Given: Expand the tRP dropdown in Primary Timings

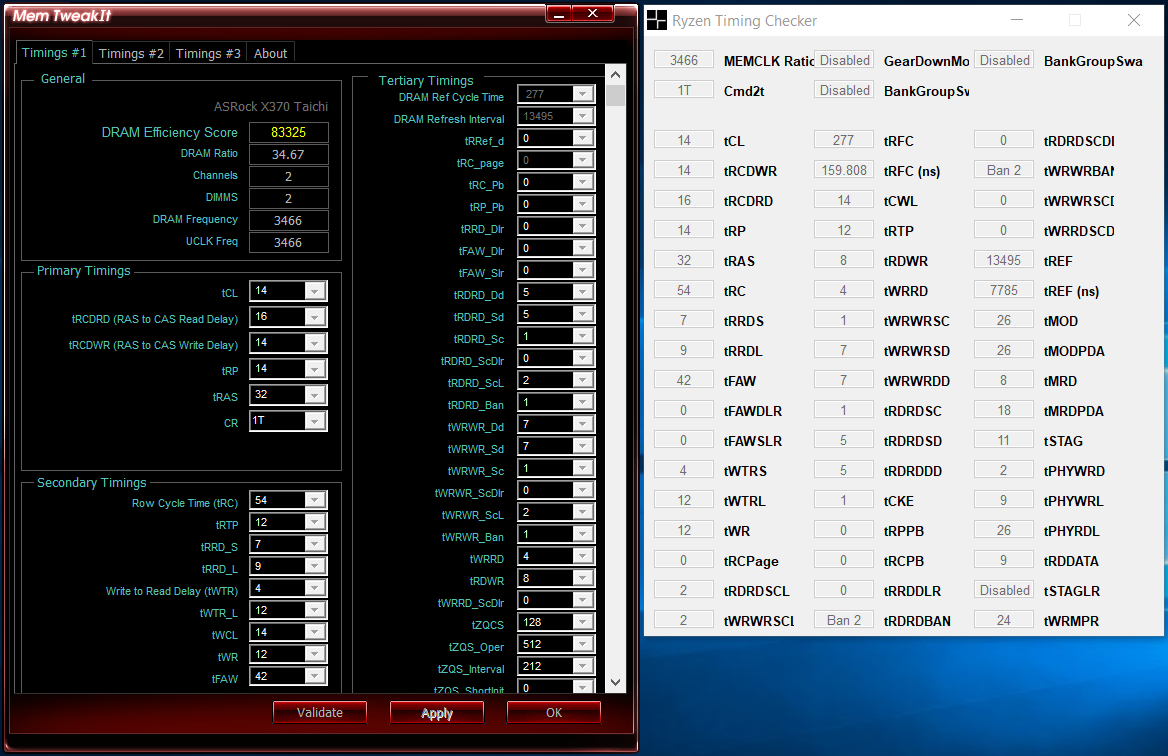Looking at the screenshot, I should [314, 369].
